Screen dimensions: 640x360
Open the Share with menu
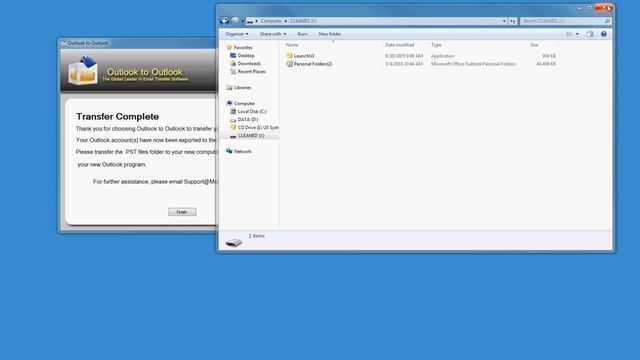click(273, 34)
